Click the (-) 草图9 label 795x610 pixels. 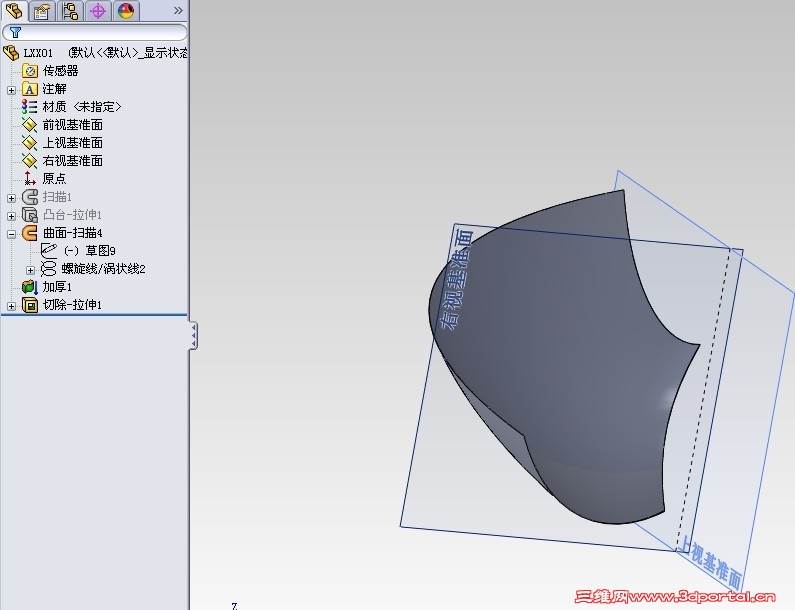90,250
